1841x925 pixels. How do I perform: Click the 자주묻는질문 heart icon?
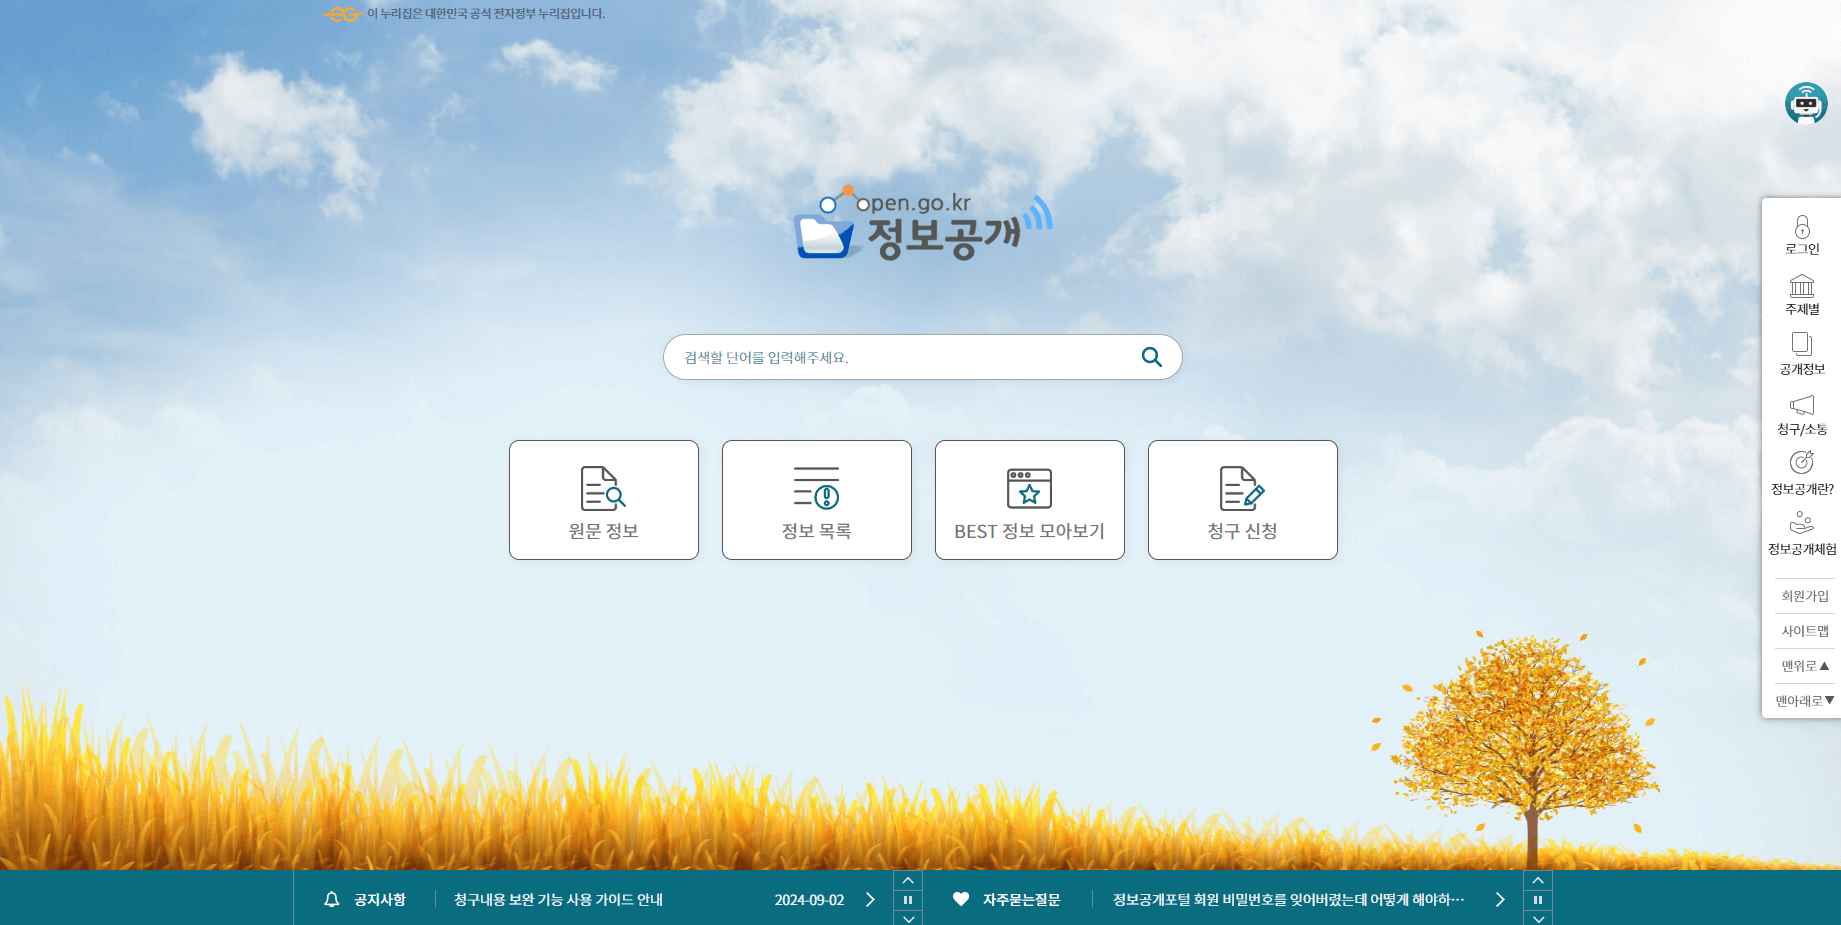(961, 899)
